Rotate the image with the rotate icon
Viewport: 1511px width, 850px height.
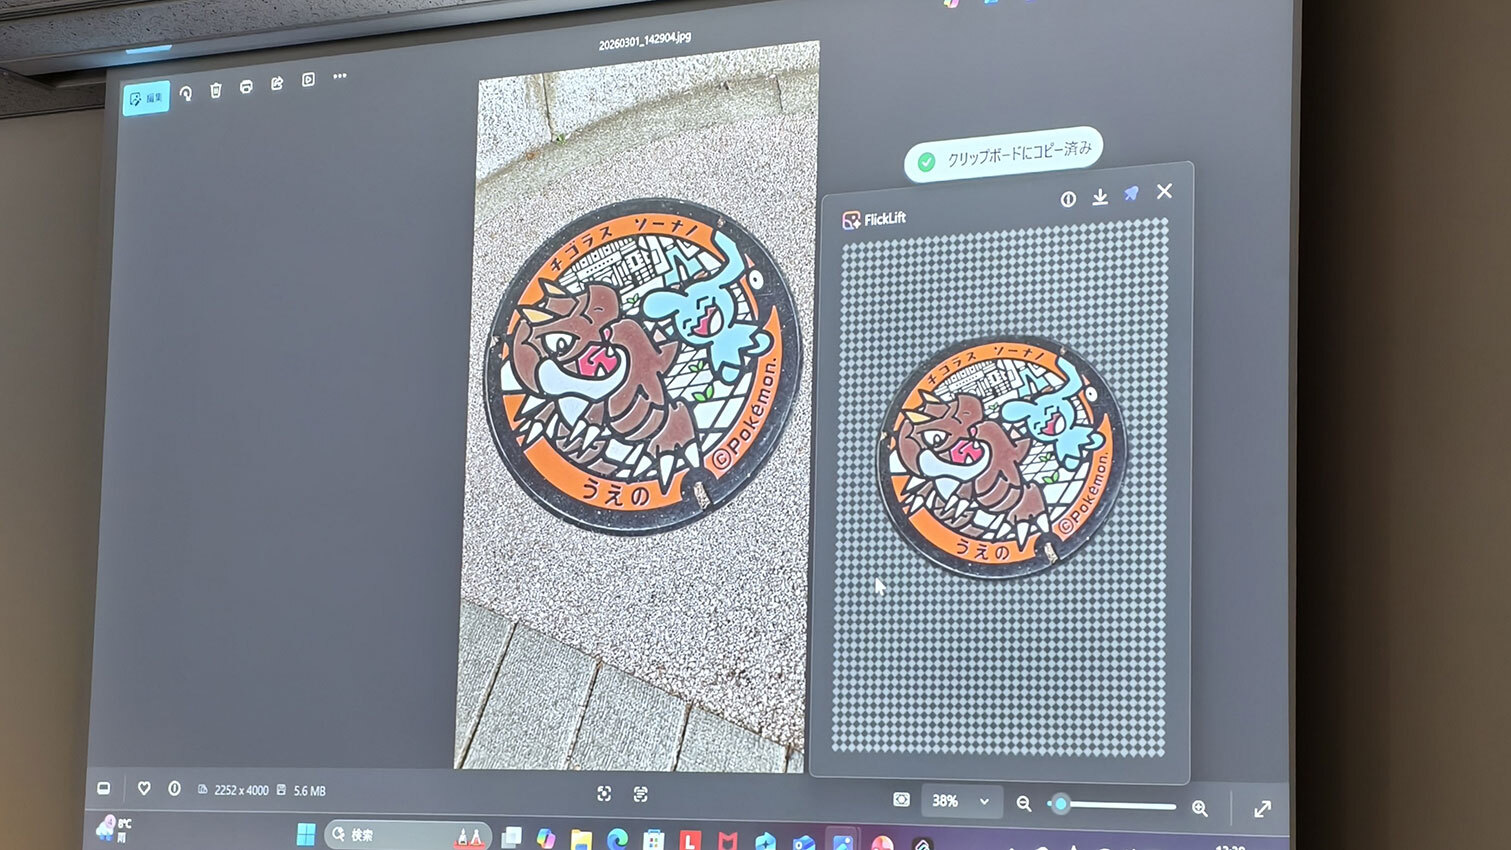pyautogui.click(x=186, y=93)
